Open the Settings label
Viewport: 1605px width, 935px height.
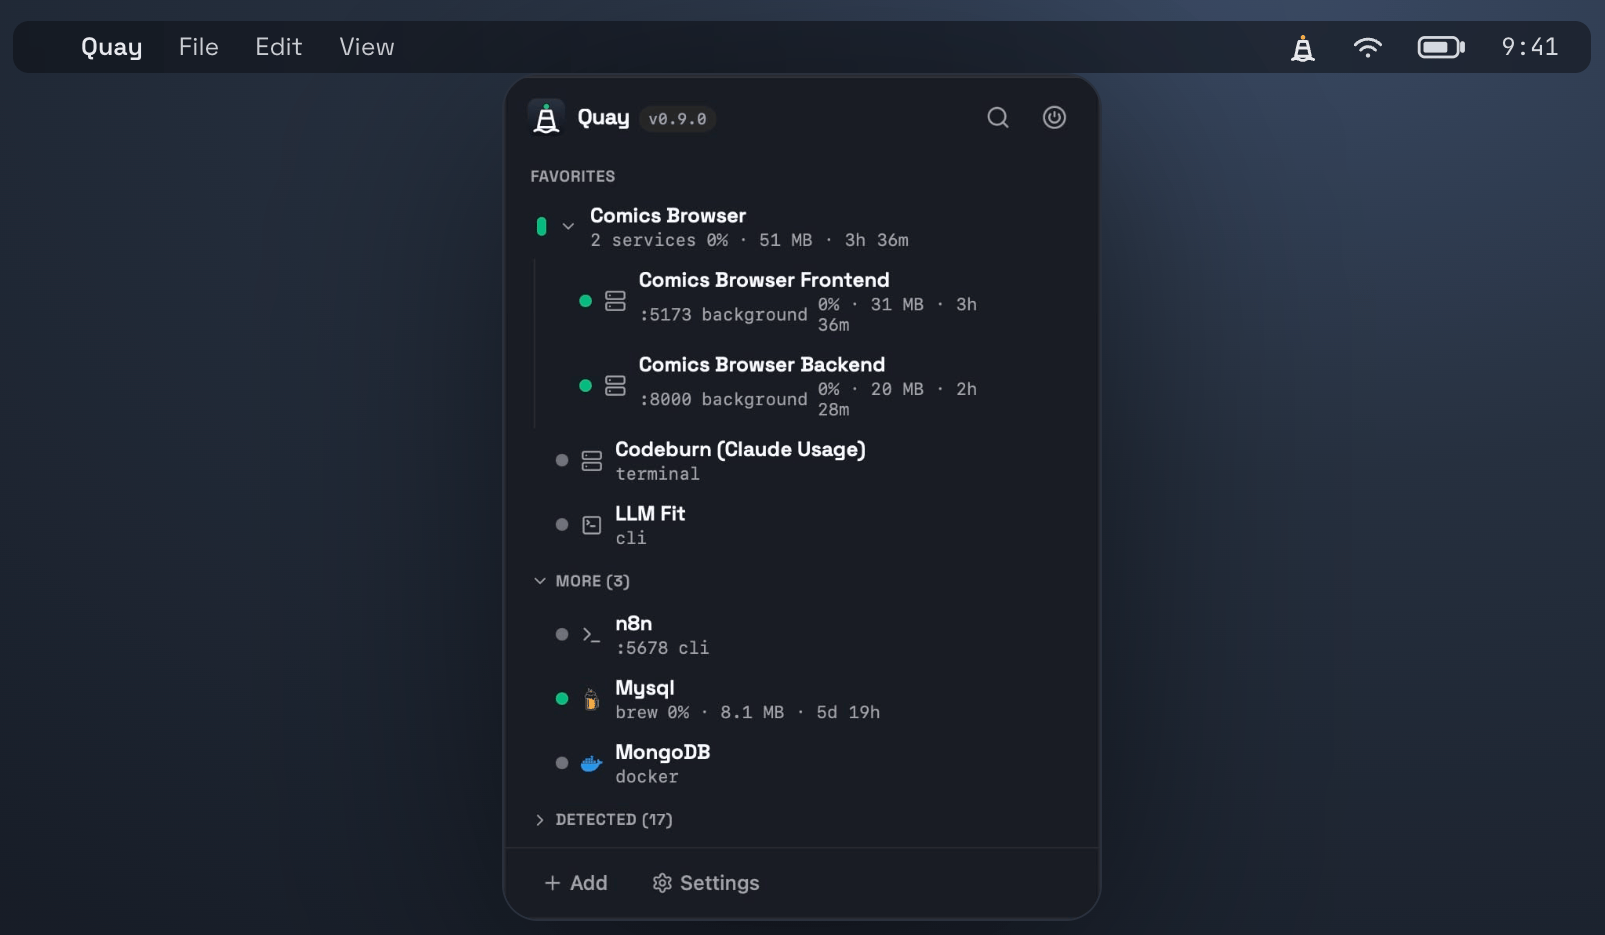click(x=719, y=883)
